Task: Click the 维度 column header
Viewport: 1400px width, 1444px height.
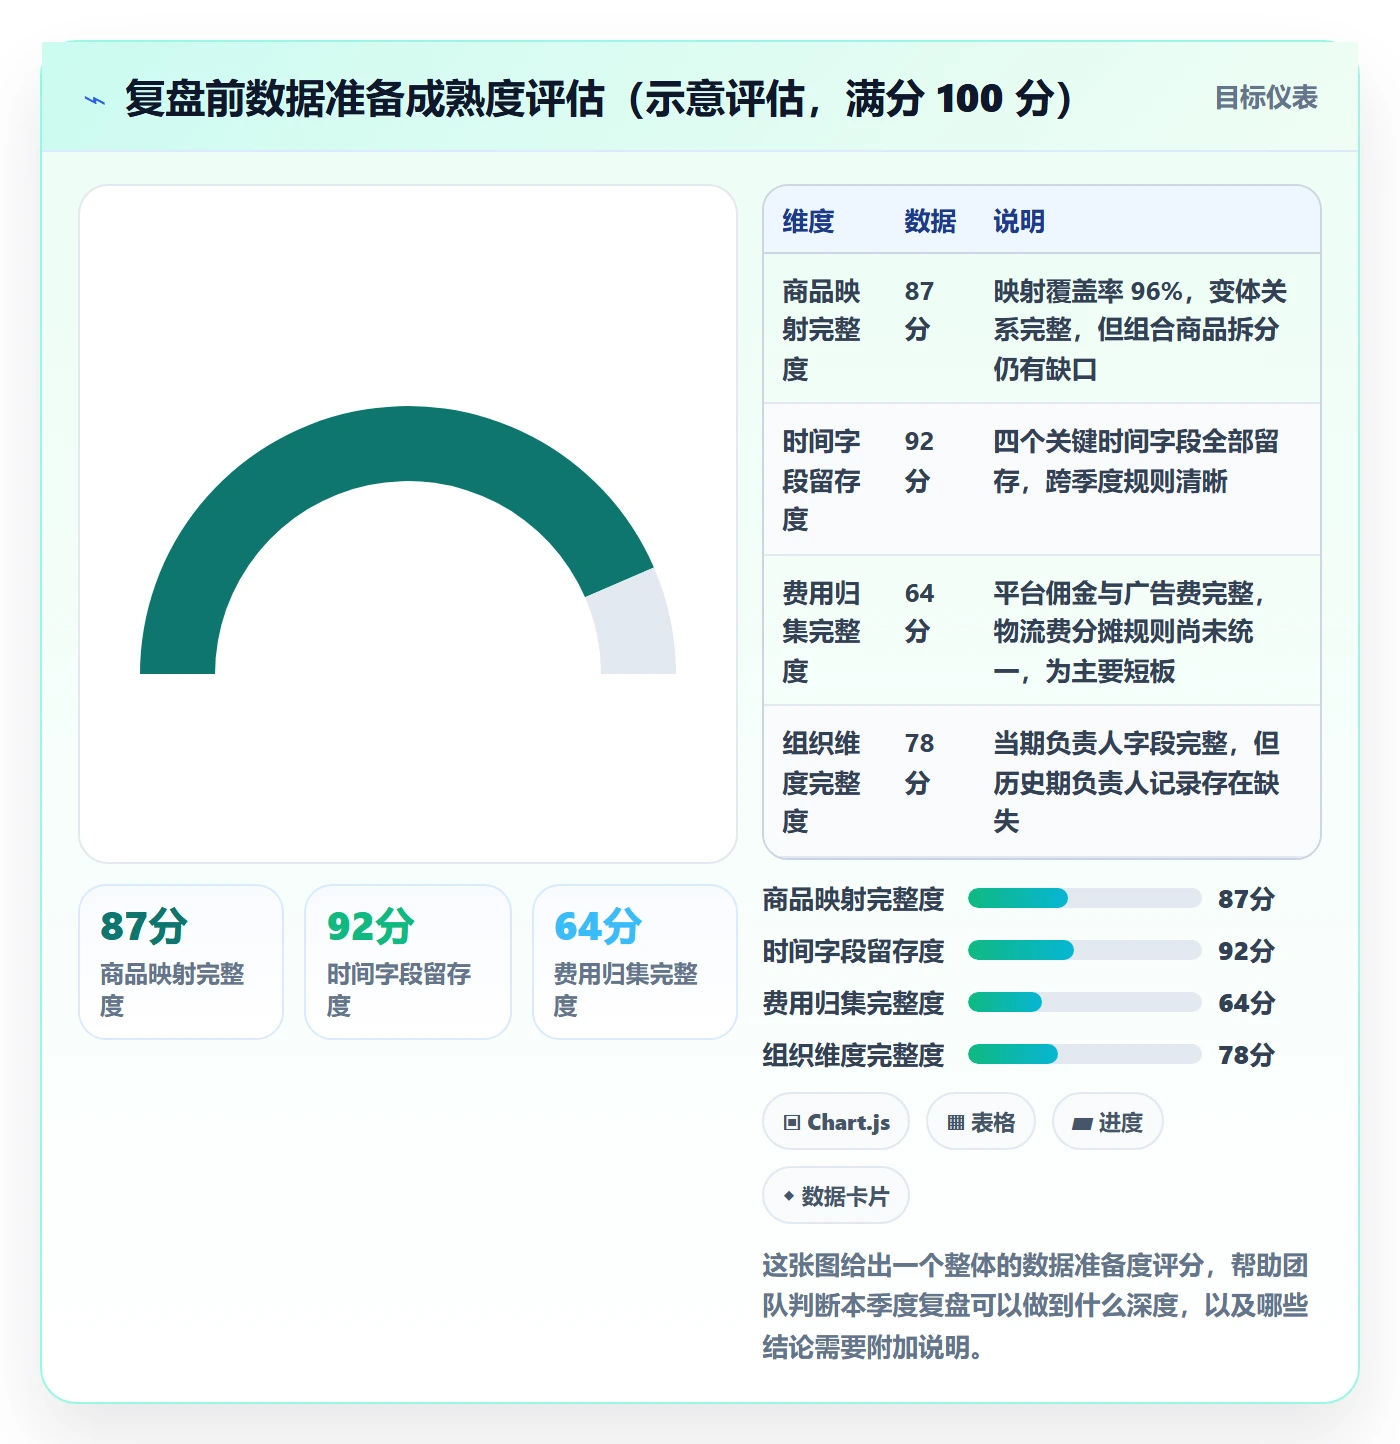Action: 808,221
